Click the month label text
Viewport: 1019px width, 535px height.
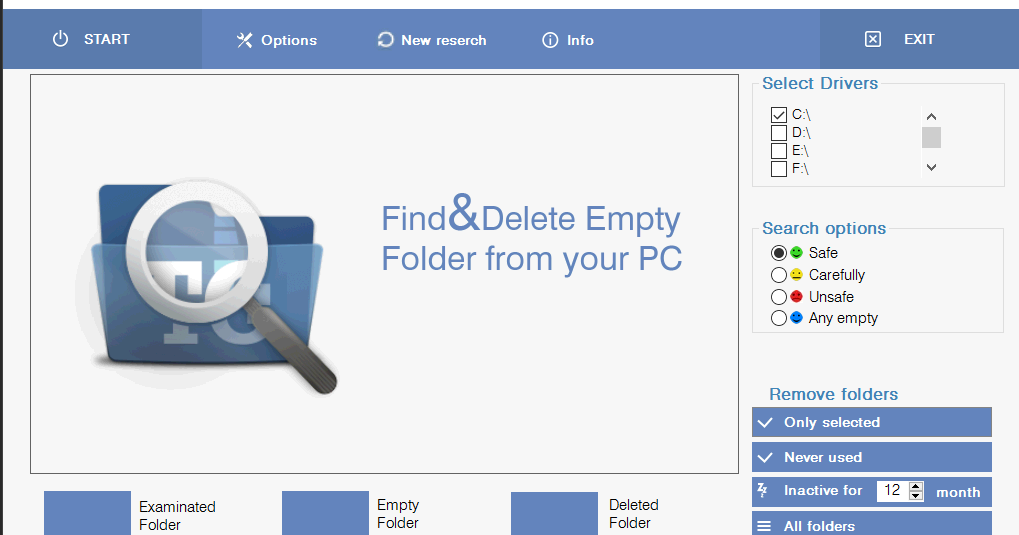click(958, 492)
